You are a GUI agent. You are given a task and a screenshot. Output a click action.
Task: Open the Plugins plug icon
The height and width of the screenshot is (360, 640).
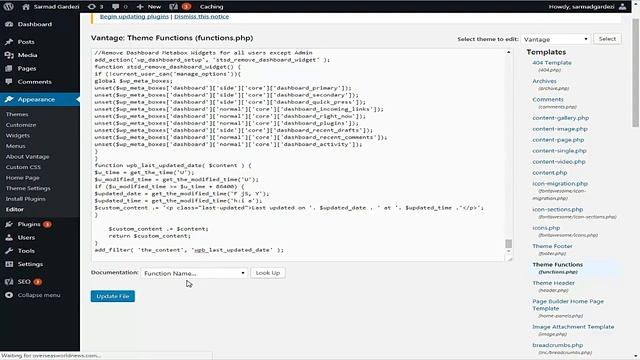(x=9, y=224)
